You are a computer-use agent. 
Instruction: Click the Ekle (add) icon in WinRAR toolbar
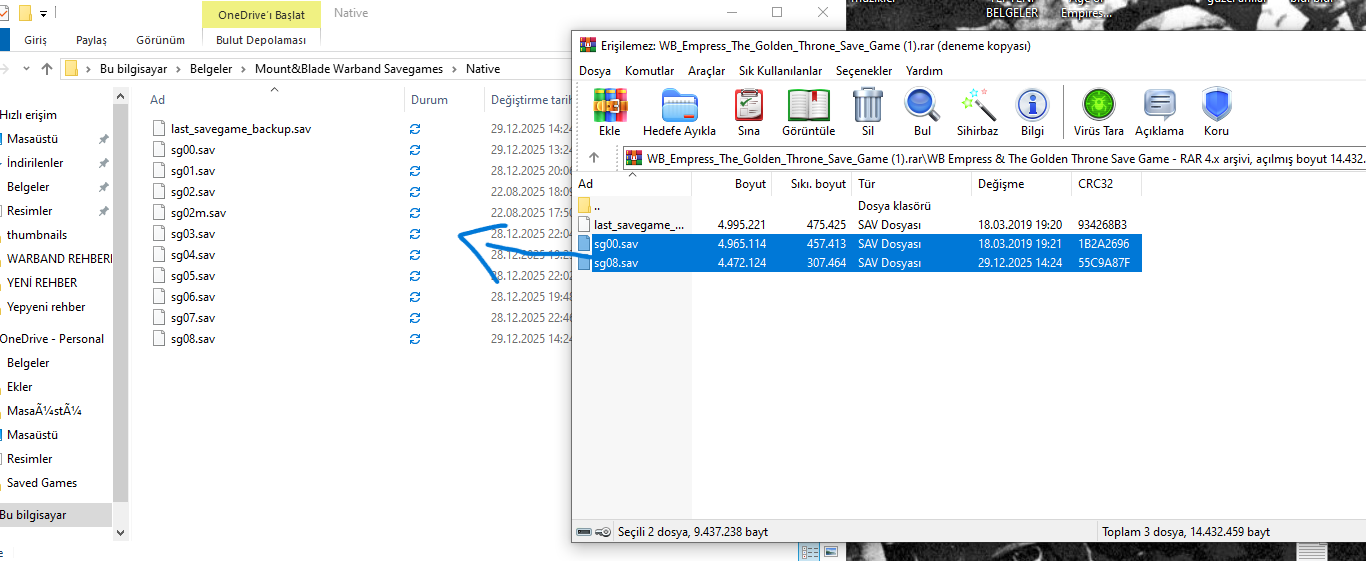tap(609, 105)
